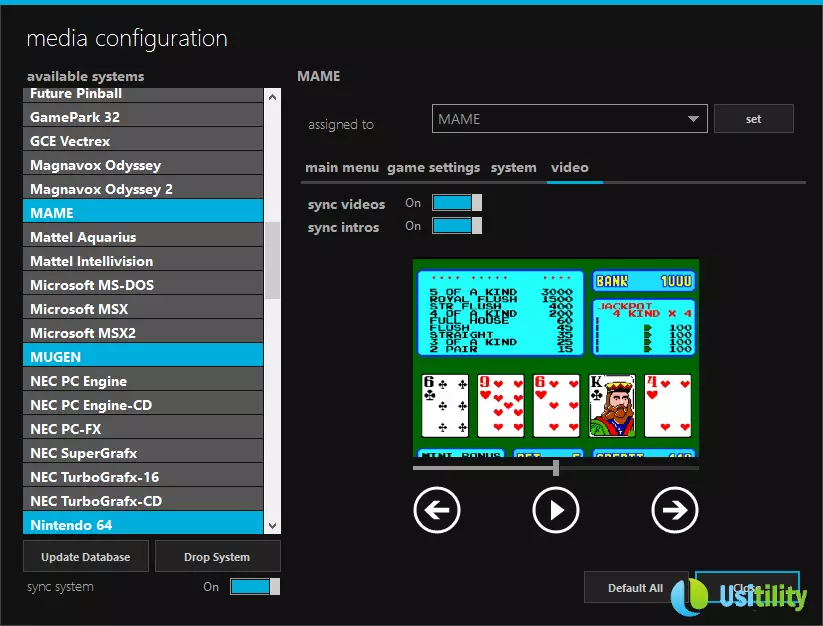Screen dimensions: 823x626
Task: Turn off the sync system switch
Action: [254, 587]
